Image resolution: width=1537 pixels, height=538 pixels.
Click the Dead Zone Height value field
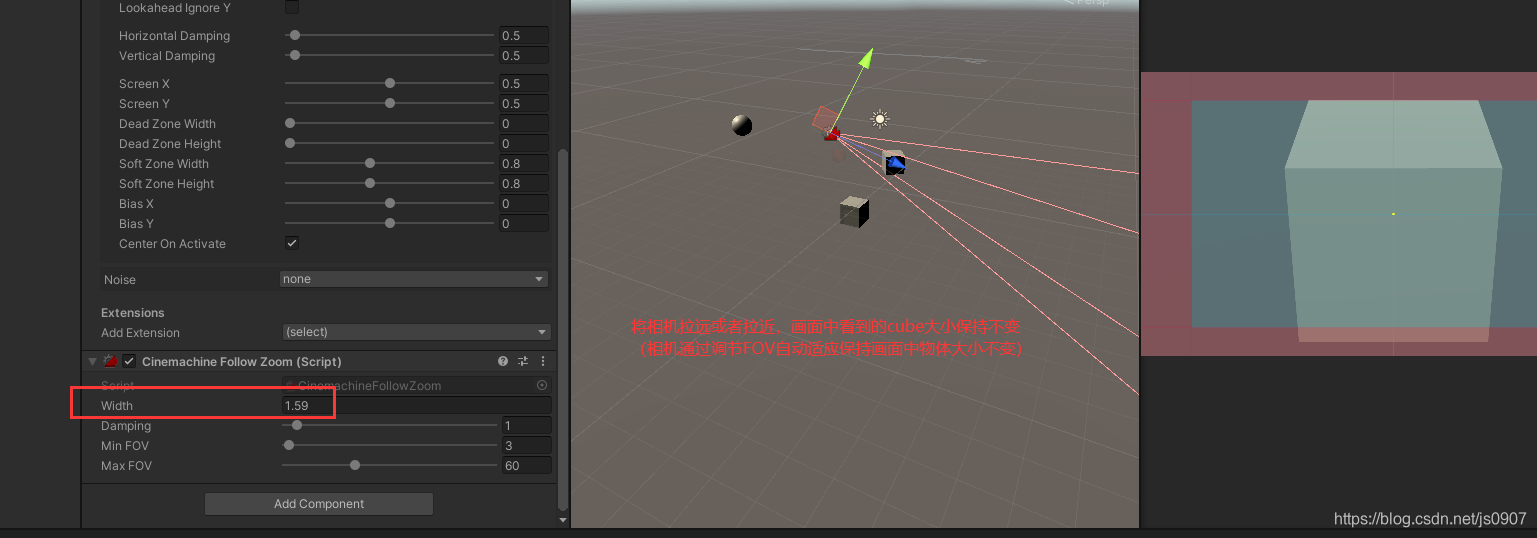(x=523, y=144)
